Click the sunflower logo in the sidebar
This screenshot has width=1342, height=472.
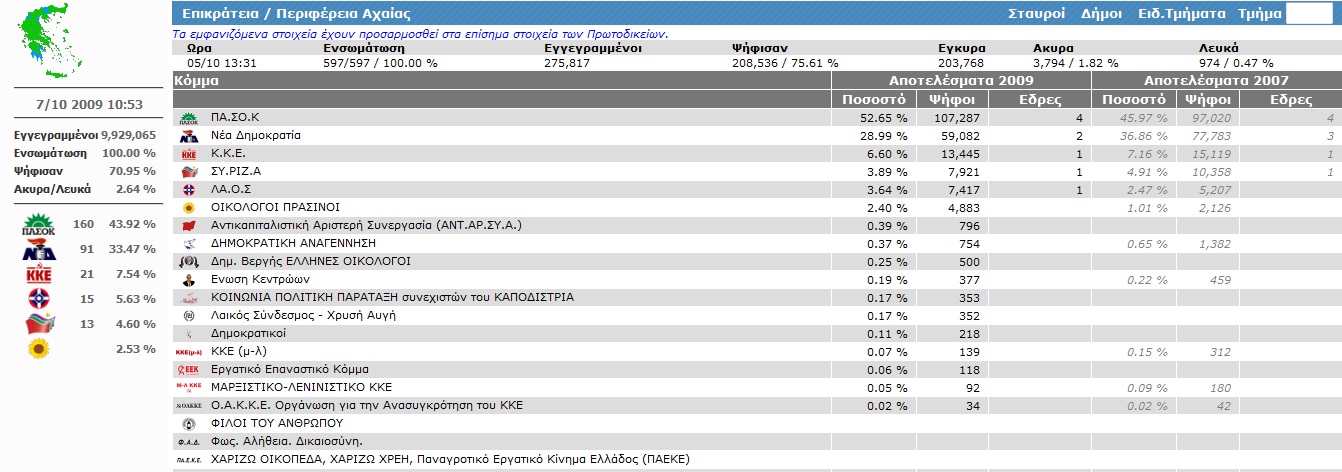[38, 349]
